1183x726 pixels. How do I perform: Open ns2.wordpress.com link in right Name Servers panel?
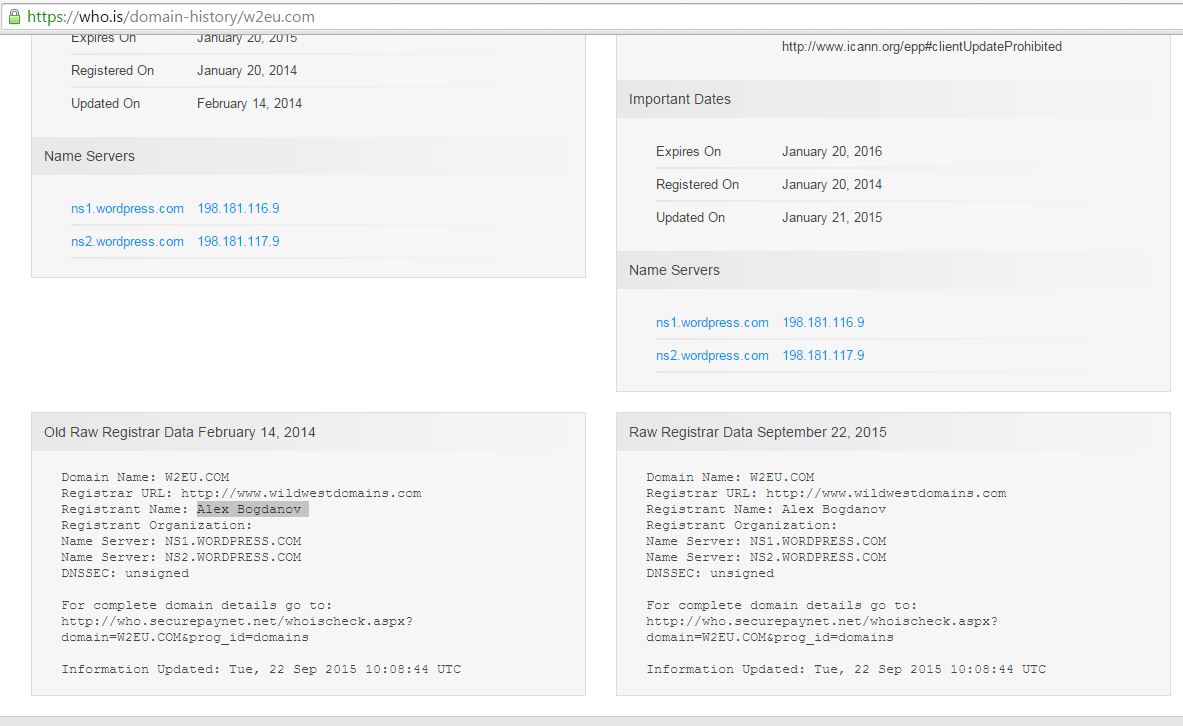712,355
